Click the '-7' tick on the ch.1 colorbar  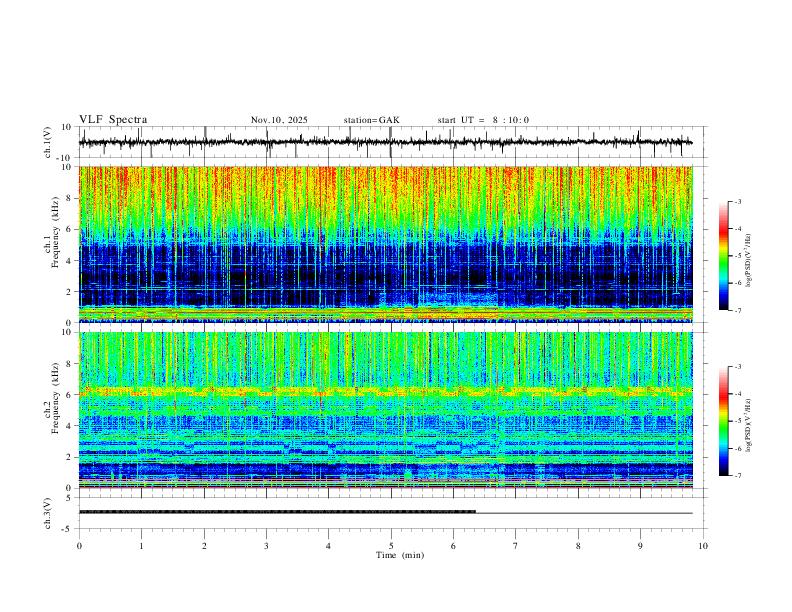tap(738, 310)
